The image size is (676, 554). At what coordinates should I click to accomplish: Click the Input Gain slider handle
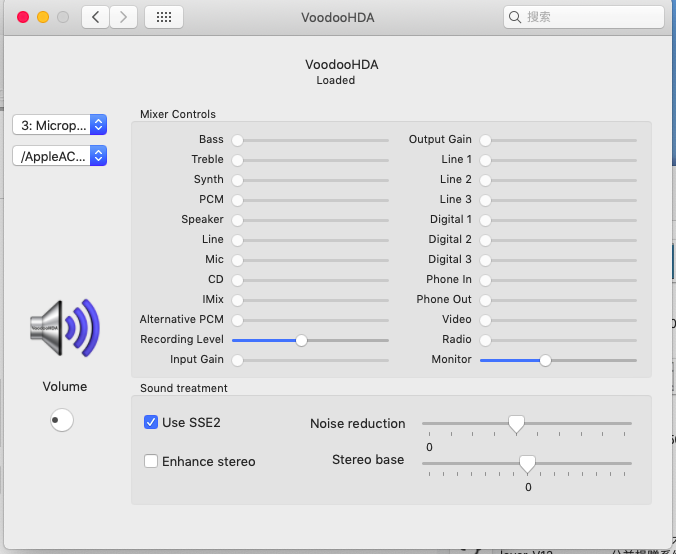point(237,360)
